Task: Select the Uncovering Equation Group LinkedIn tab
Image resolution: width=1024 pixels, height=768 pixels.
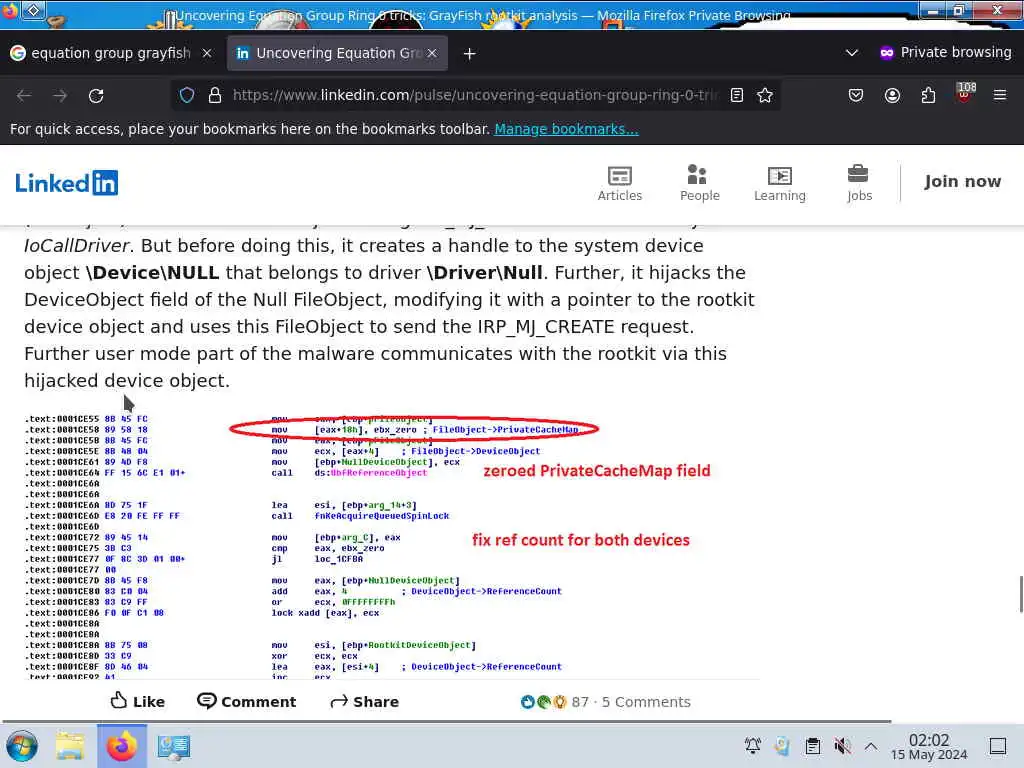Action: (x=337, y=53)
